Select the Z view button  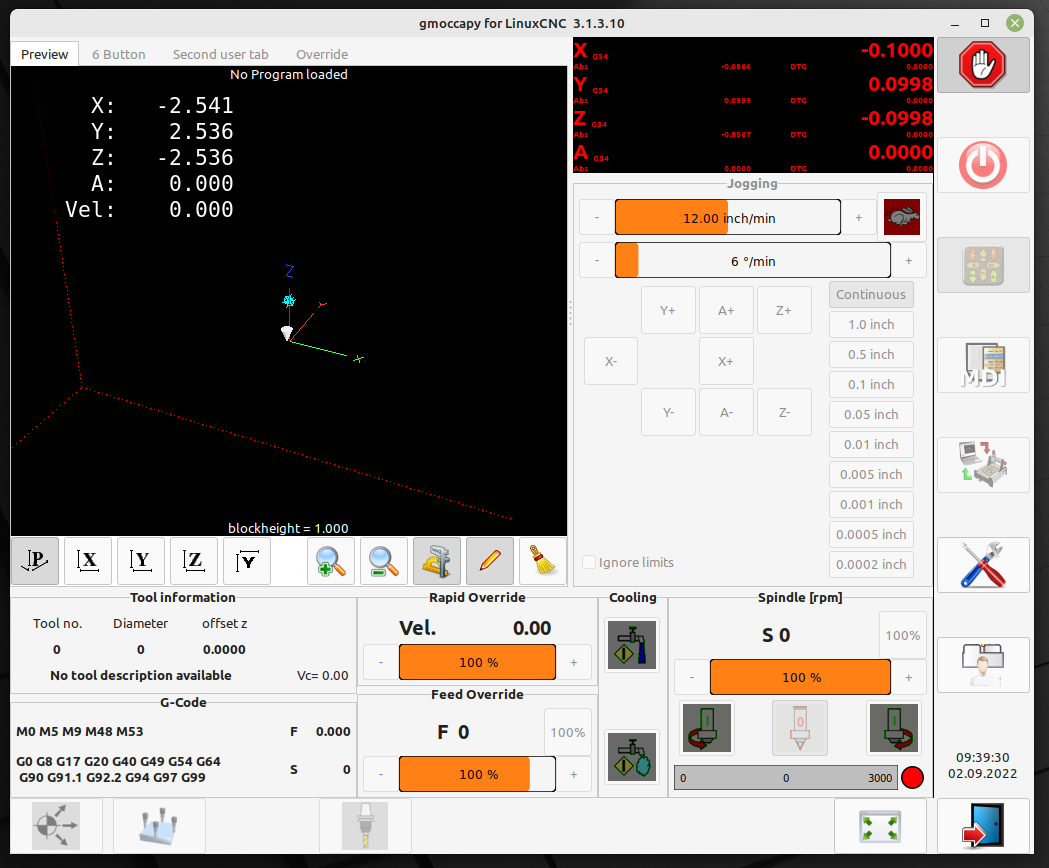pyautogui.click(x=193, y=561)
